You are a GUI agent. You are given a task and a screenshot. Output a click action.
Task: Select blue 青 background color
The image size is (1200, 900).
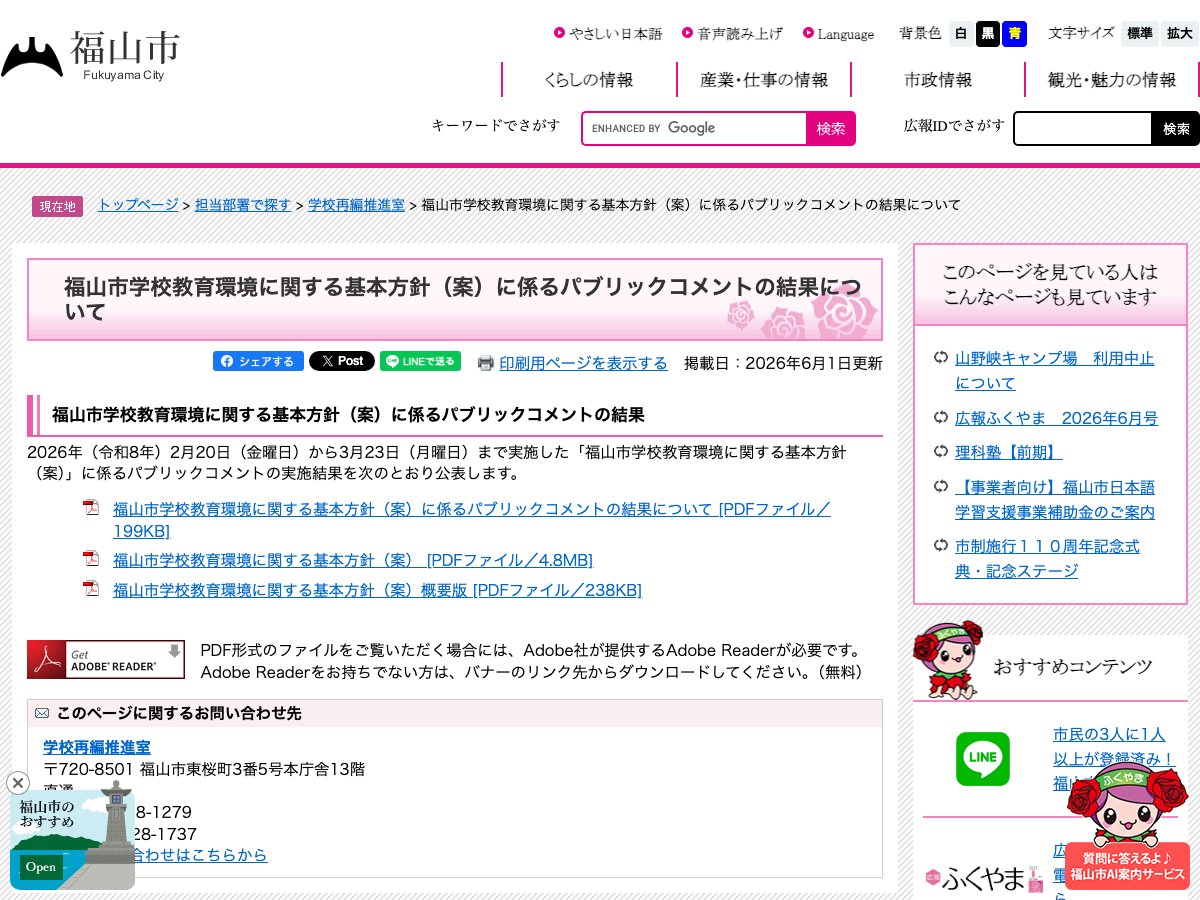1015,34
